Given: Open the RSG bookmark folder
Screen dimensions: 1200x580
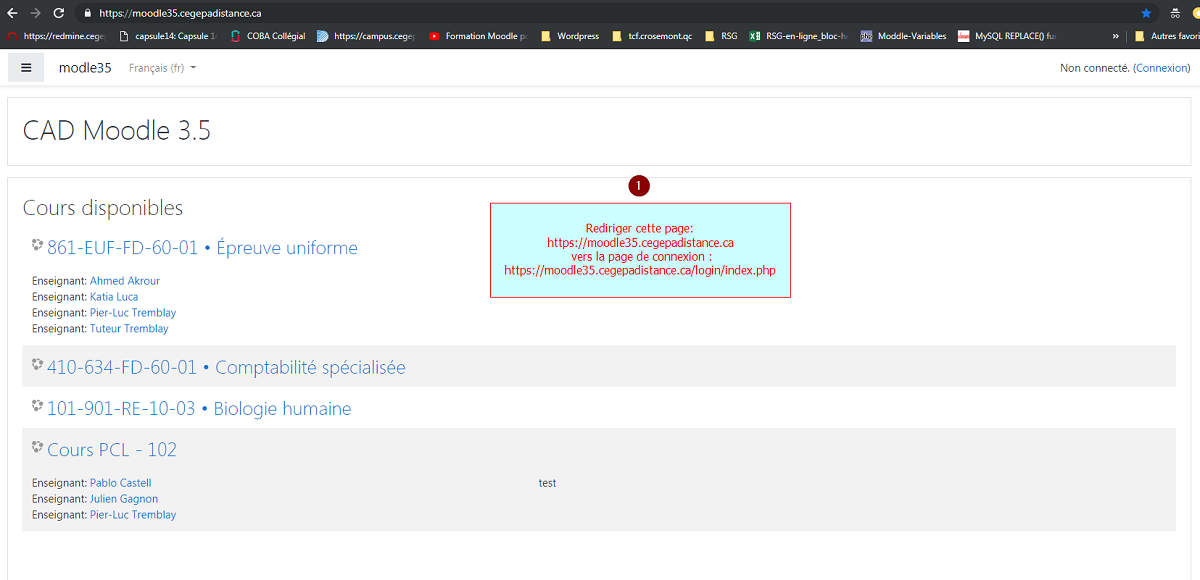Looking at the screenshot, I should (x=721, y=36).
